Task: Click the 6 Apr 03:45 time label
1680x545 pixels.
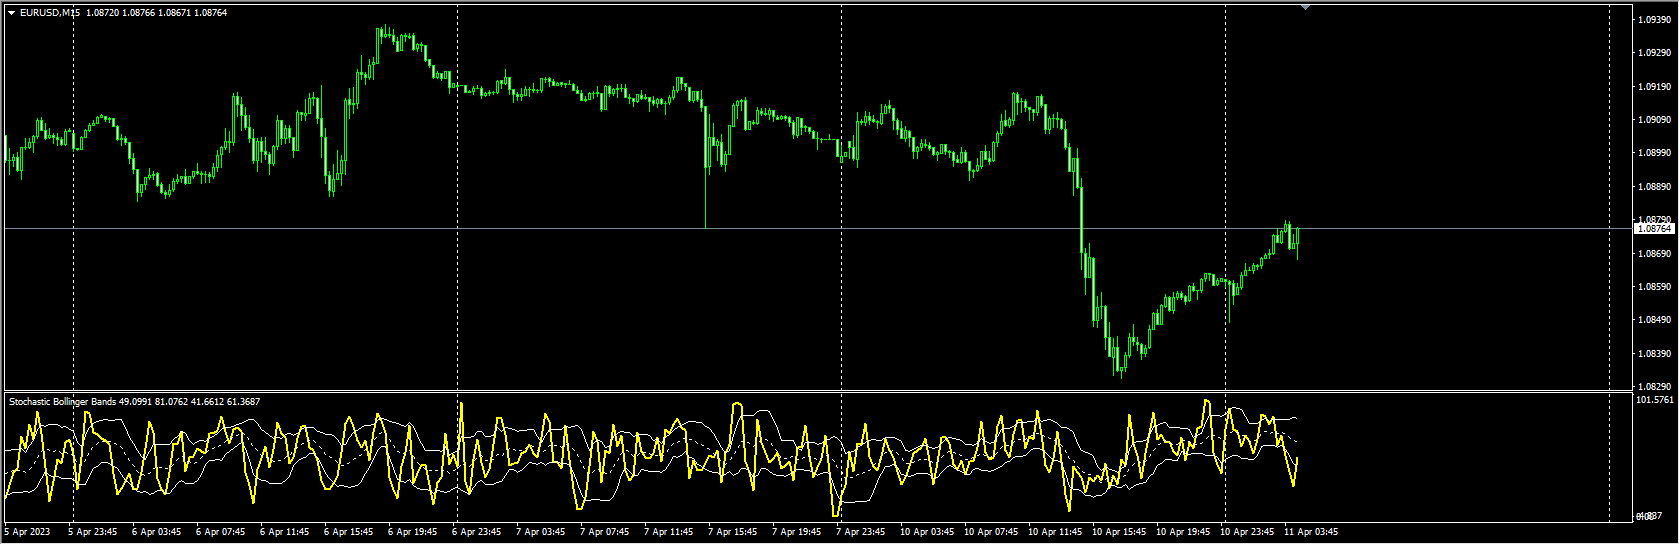Action: point(156,532)
